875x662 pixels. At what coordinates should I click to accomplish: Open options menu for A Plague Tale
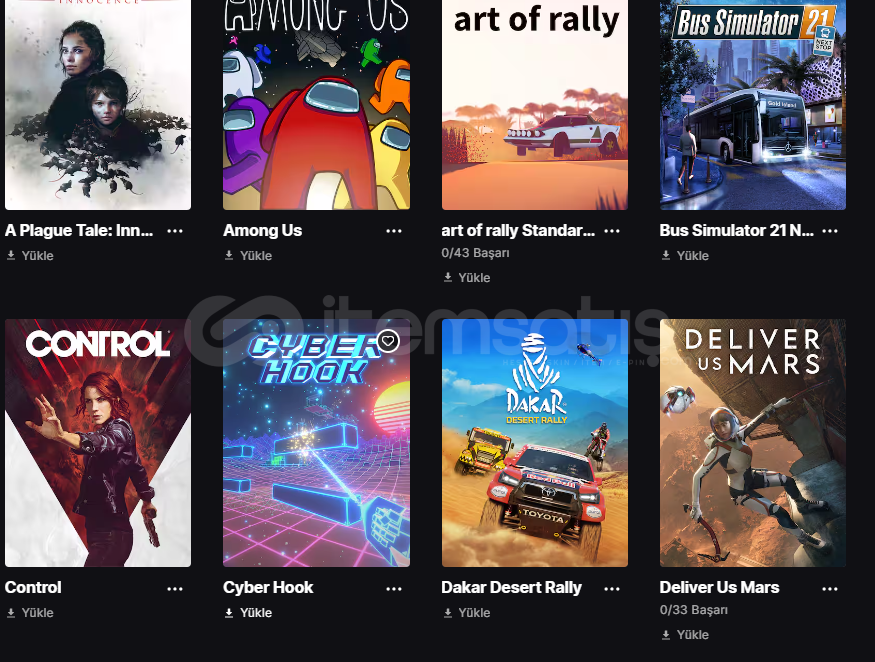(x=175, y=231)
